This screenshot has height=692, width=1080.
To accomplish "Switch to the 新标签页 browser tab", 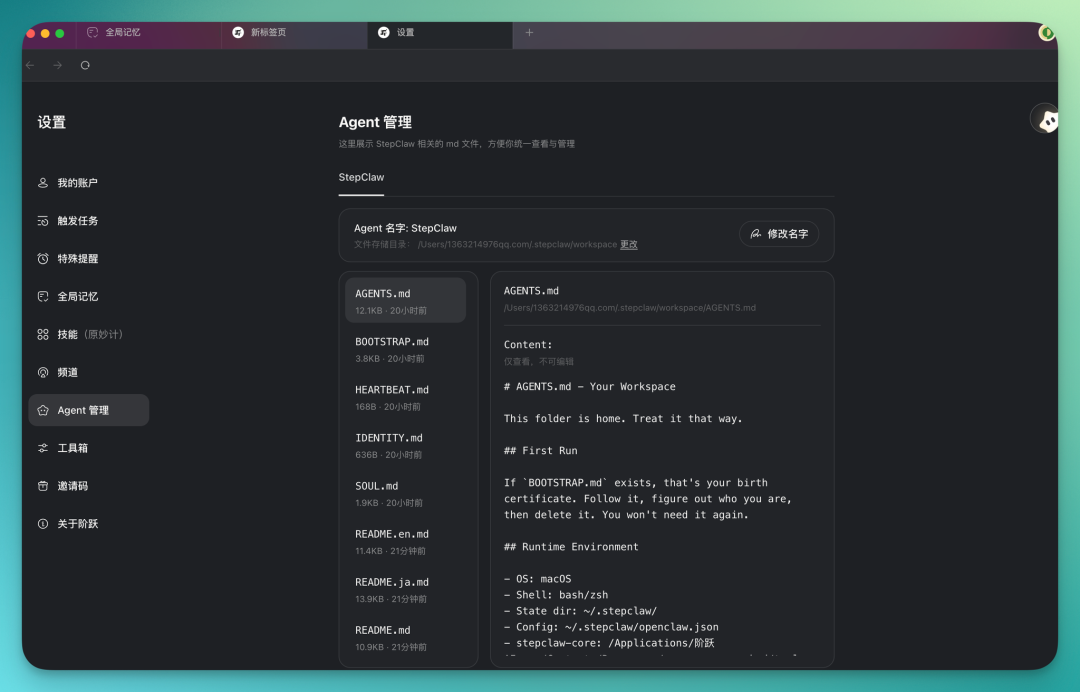I will [295, 32].
